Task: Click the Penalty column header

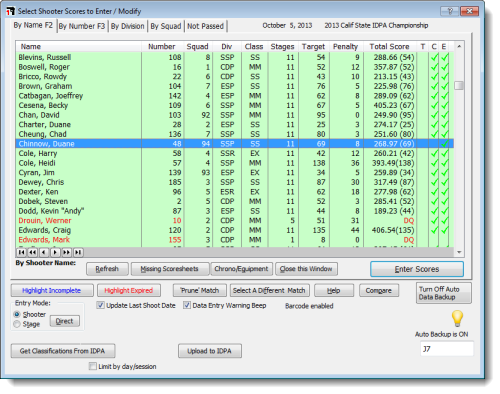Action: point(345,46)
